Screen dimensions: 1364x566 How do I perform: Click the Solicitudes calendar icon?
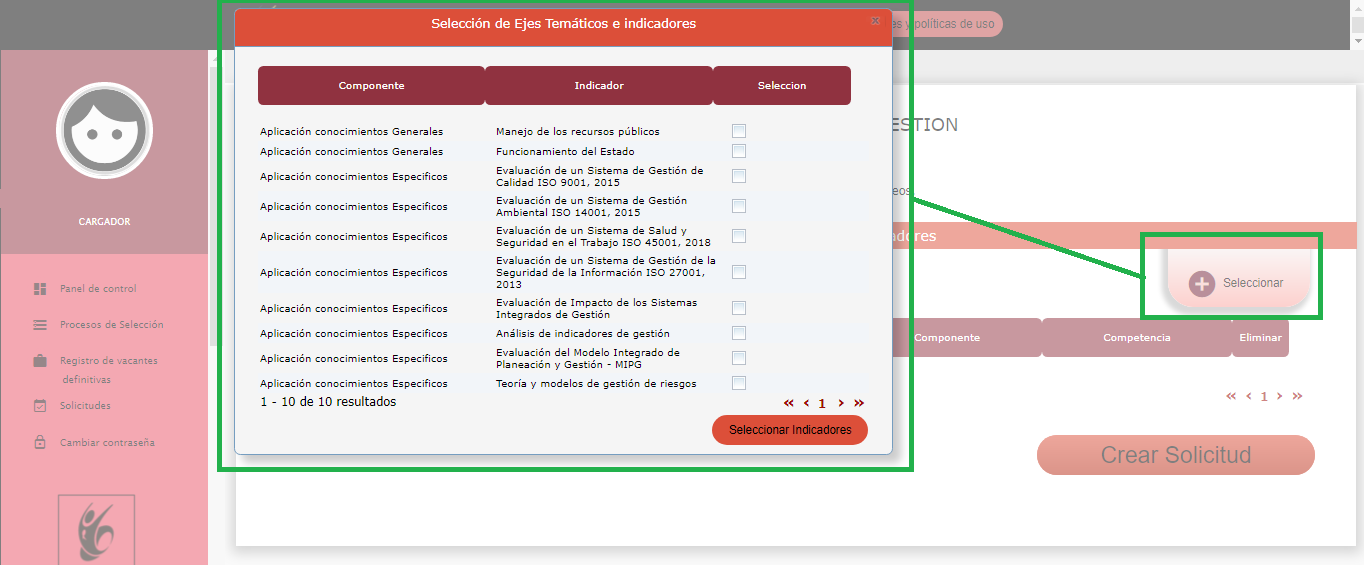click(x=40, y=406)
